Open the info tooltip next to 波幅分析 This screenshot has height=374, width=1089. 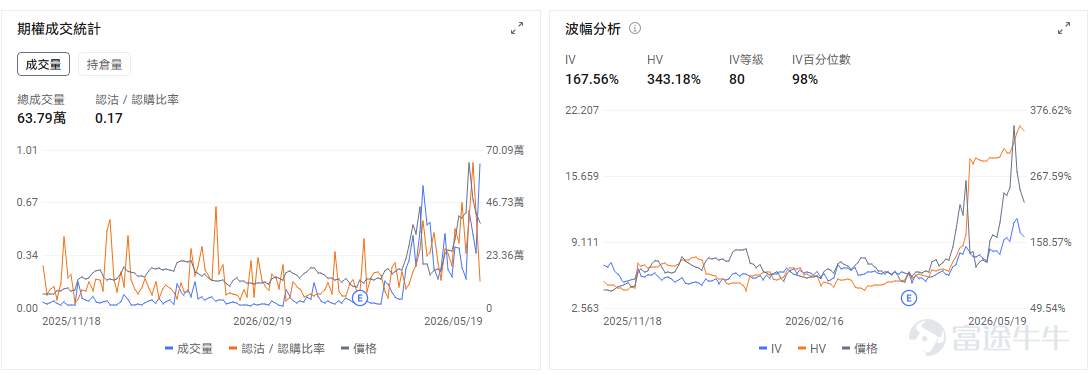pos(635,28)
